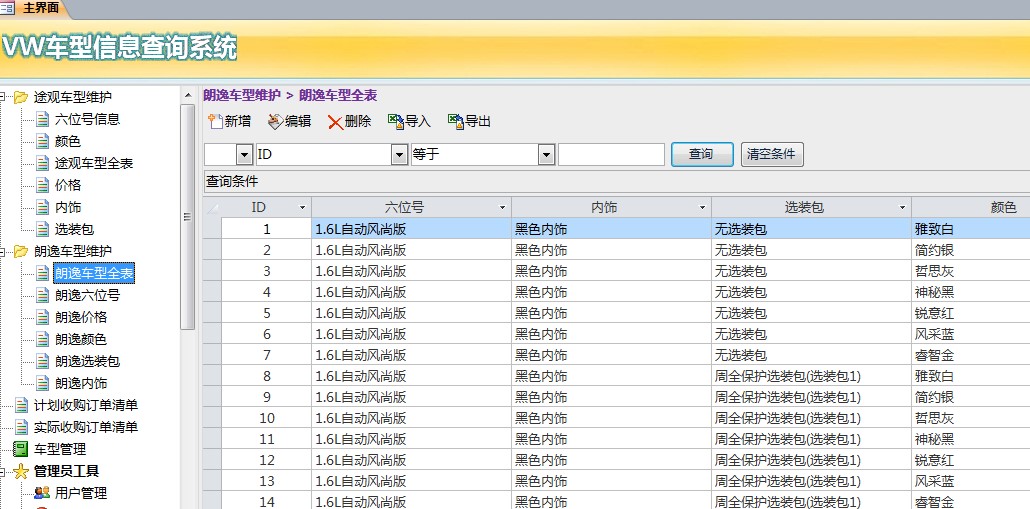Click 睿智金 cell in row ID 14
Viewport: 1030px width, 509px height.
[x=971, y=502]
